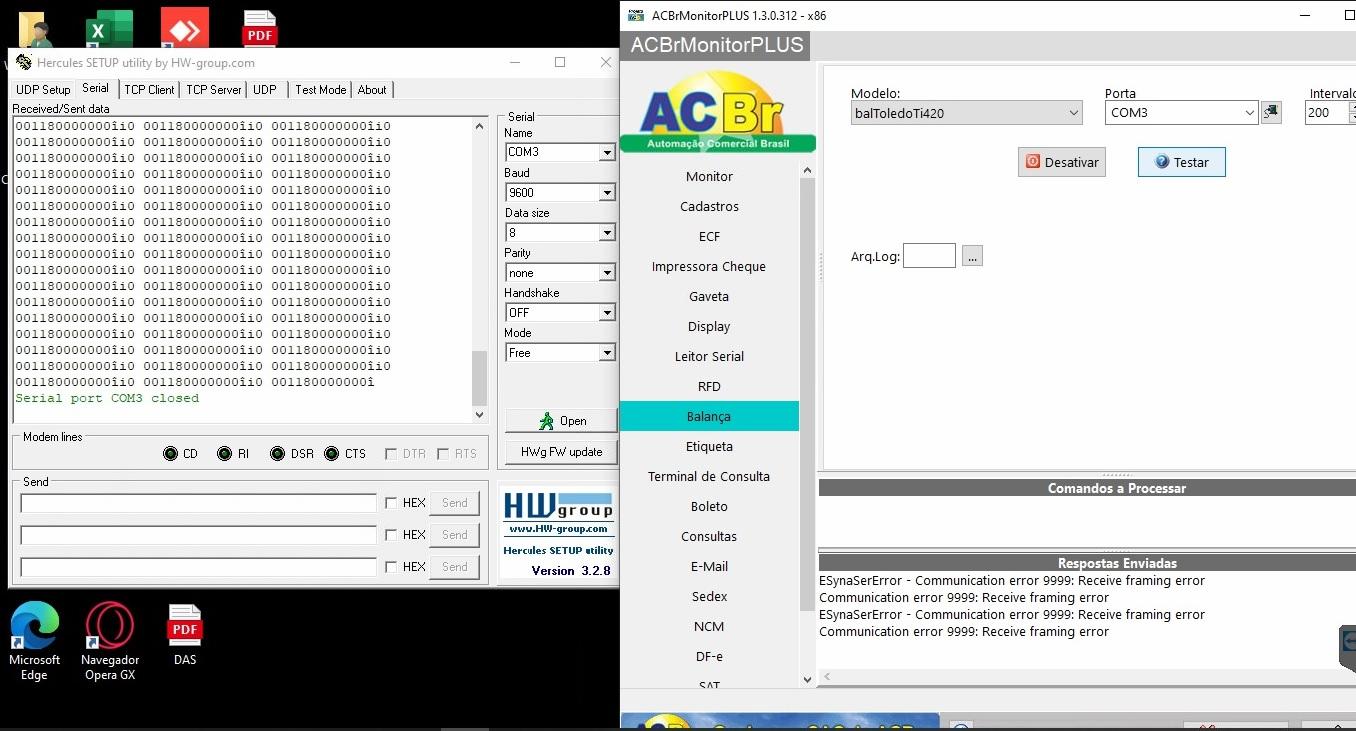Click the Desativar button
This screenshot has height=731, width=1356.
point(1062,162)
